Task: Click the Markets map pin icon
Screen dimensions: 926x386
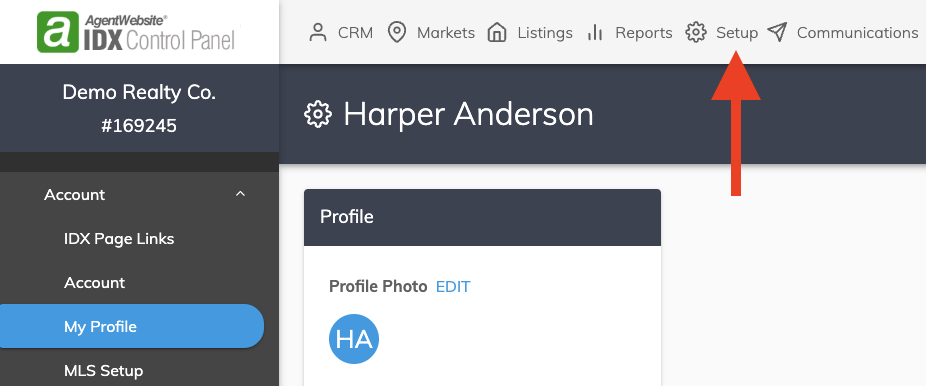Action: coord(396,32)
